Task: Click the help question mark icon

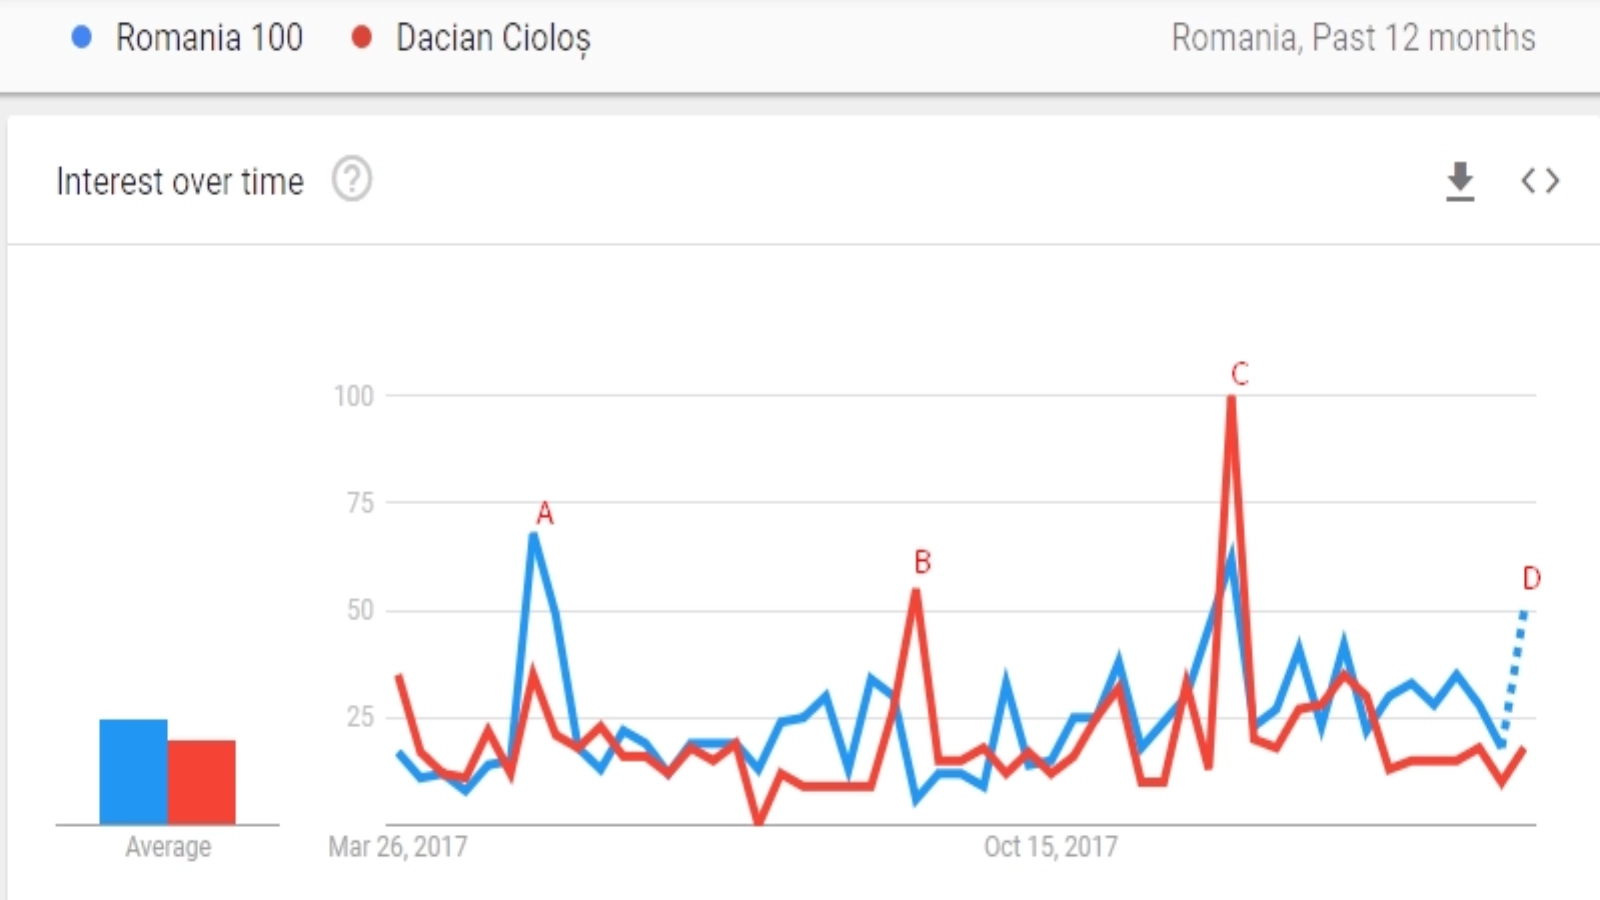Action: (352, 180)
